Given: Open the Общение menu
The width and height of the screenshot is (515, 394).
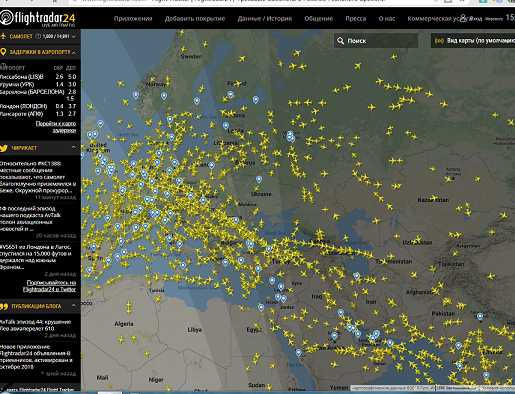Looking at the screenshot, I should coord(318,19).
